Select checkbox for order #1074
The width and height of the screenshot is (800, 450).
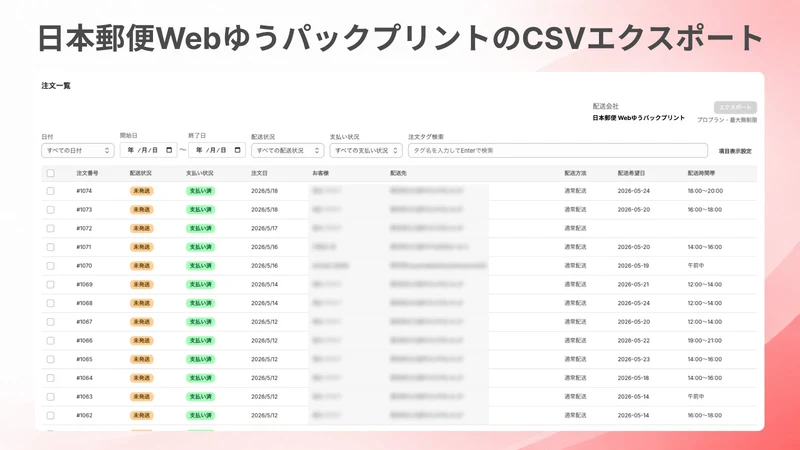click(x=51, y=191)
